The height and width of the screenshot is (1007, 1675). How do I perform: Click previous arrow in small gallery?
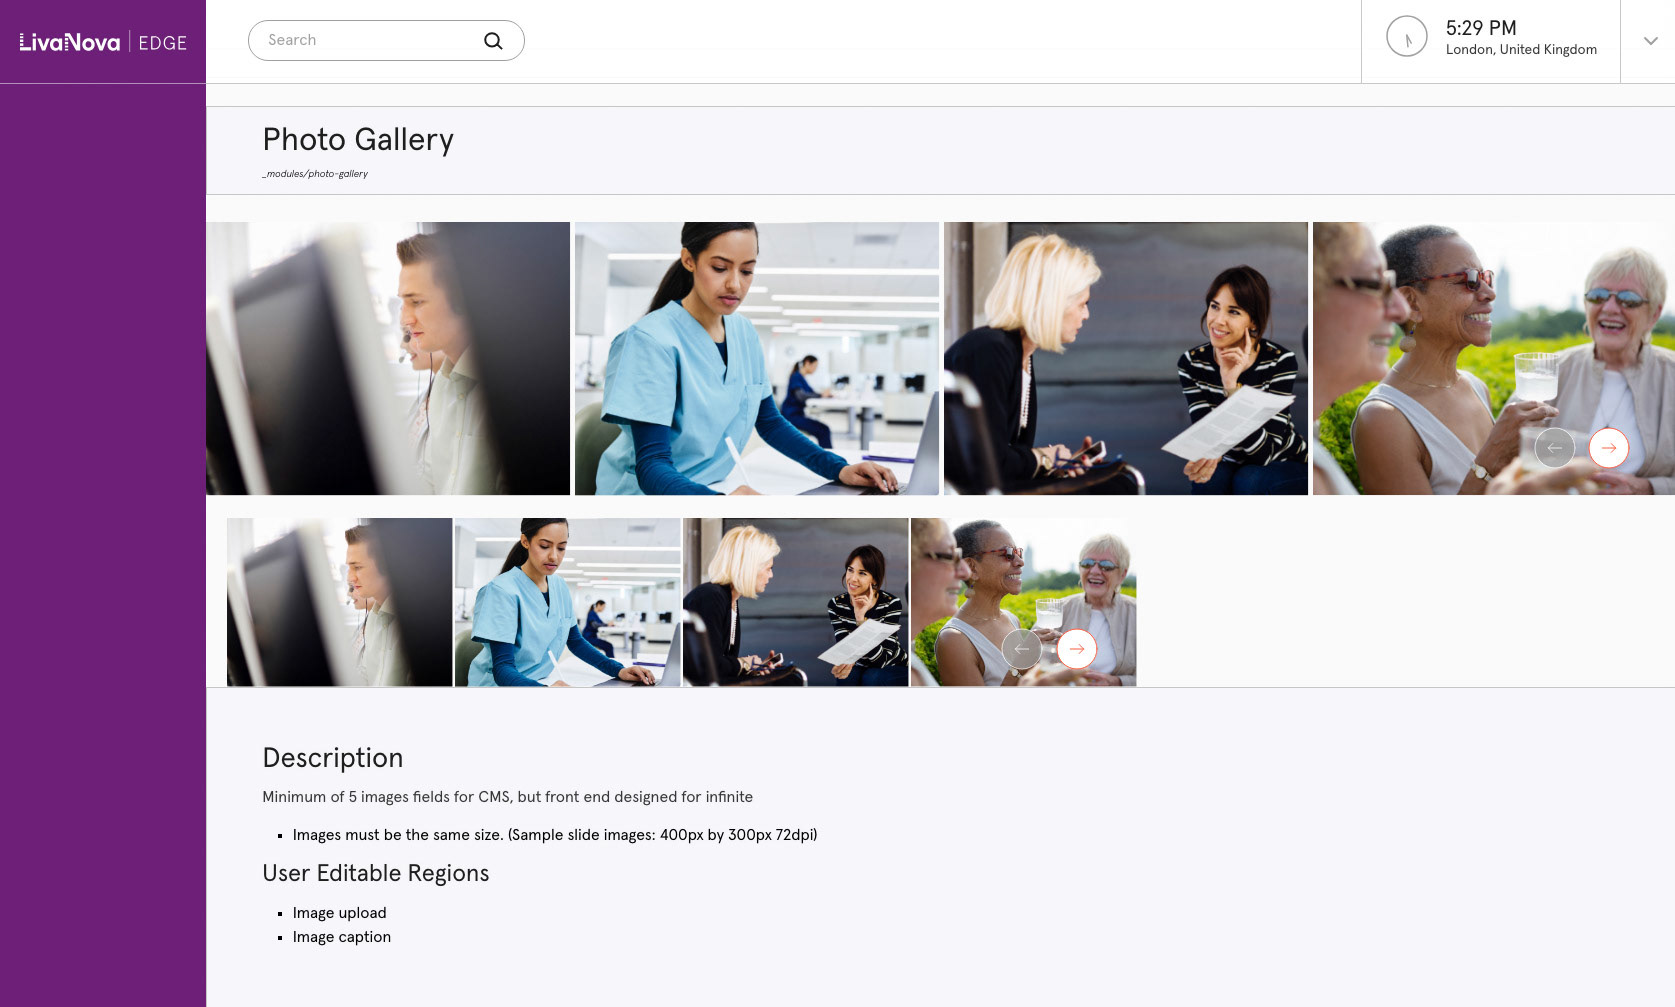tap(1021, 649)
